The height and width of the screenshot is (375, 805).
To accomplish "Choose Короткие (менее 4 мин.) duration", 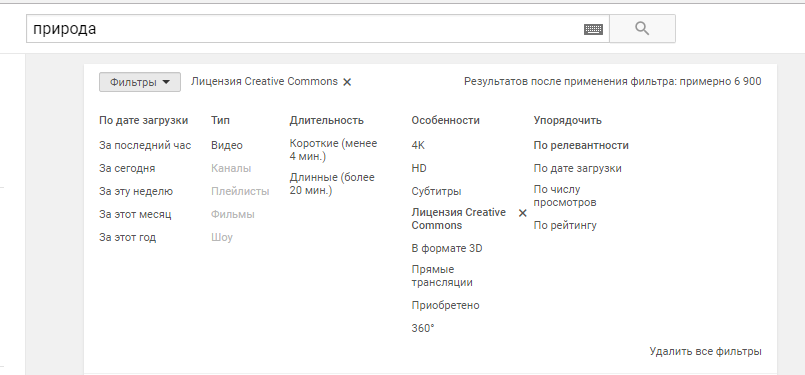I will pos(333,149).
